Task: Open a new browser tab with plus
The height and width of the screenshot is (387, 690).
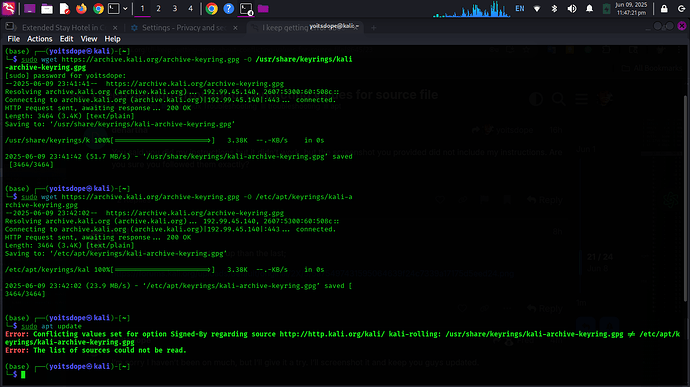Action: (374, 28)
